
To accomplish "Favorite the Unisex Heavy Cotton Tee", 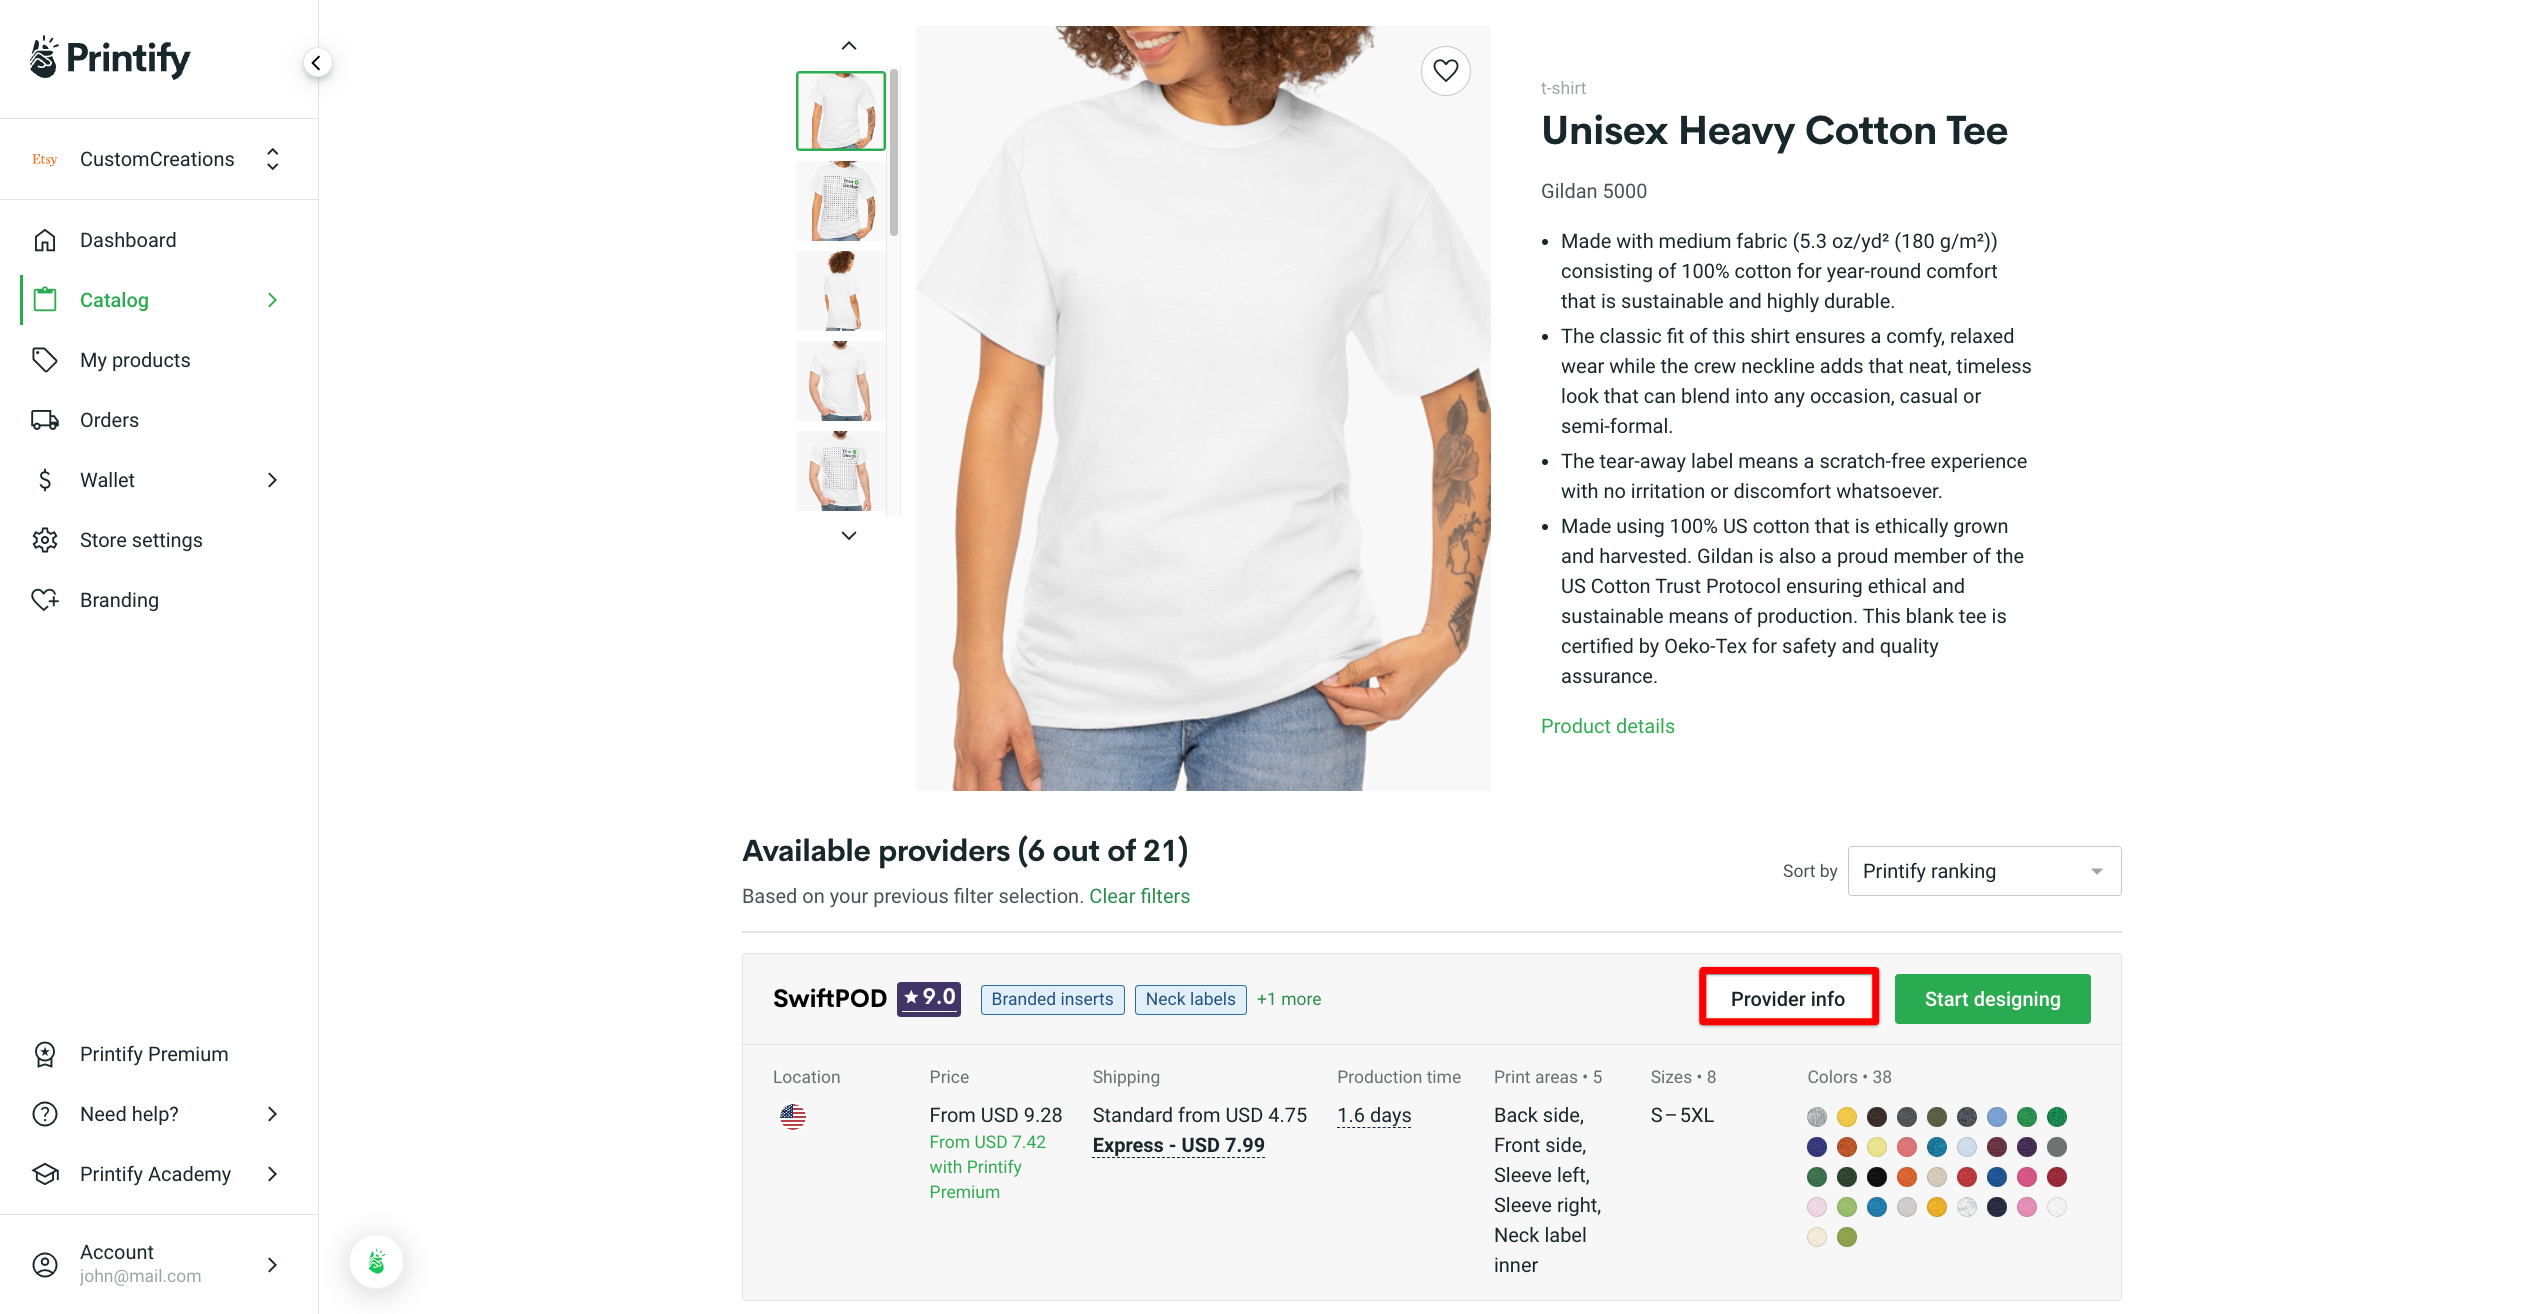I will point(1445,70).
